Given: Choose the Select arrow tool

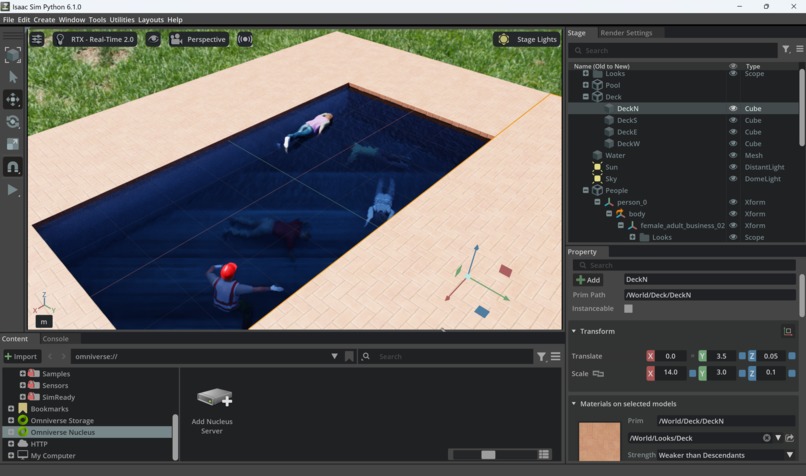Looking at the screenshot, I should click(13, 77).
